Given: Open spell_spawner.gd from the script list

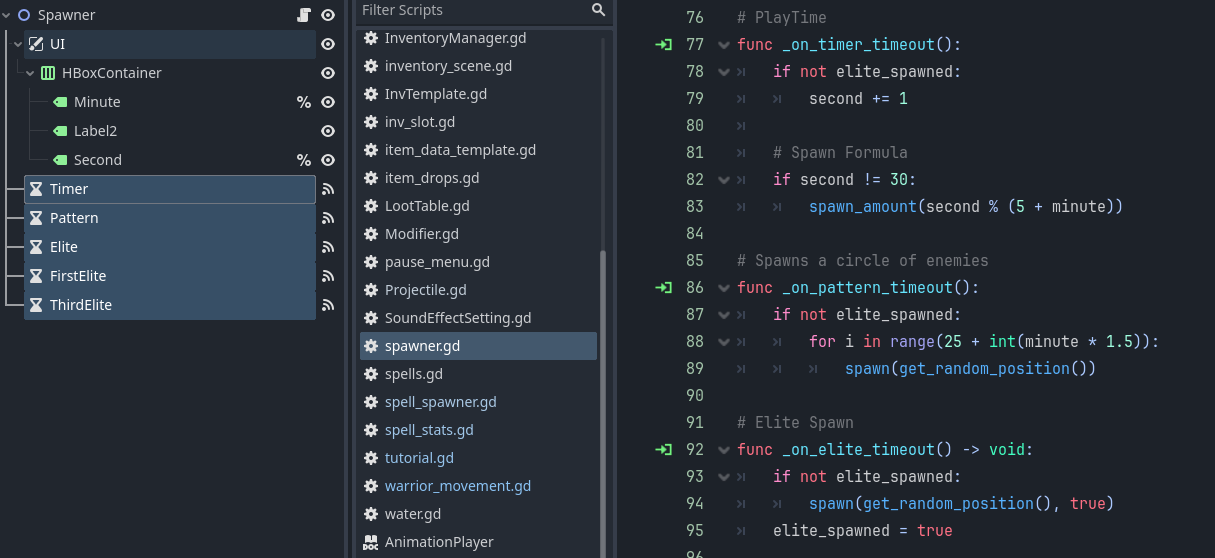Looking at the screenshot, I should click(x=440, y=402).
